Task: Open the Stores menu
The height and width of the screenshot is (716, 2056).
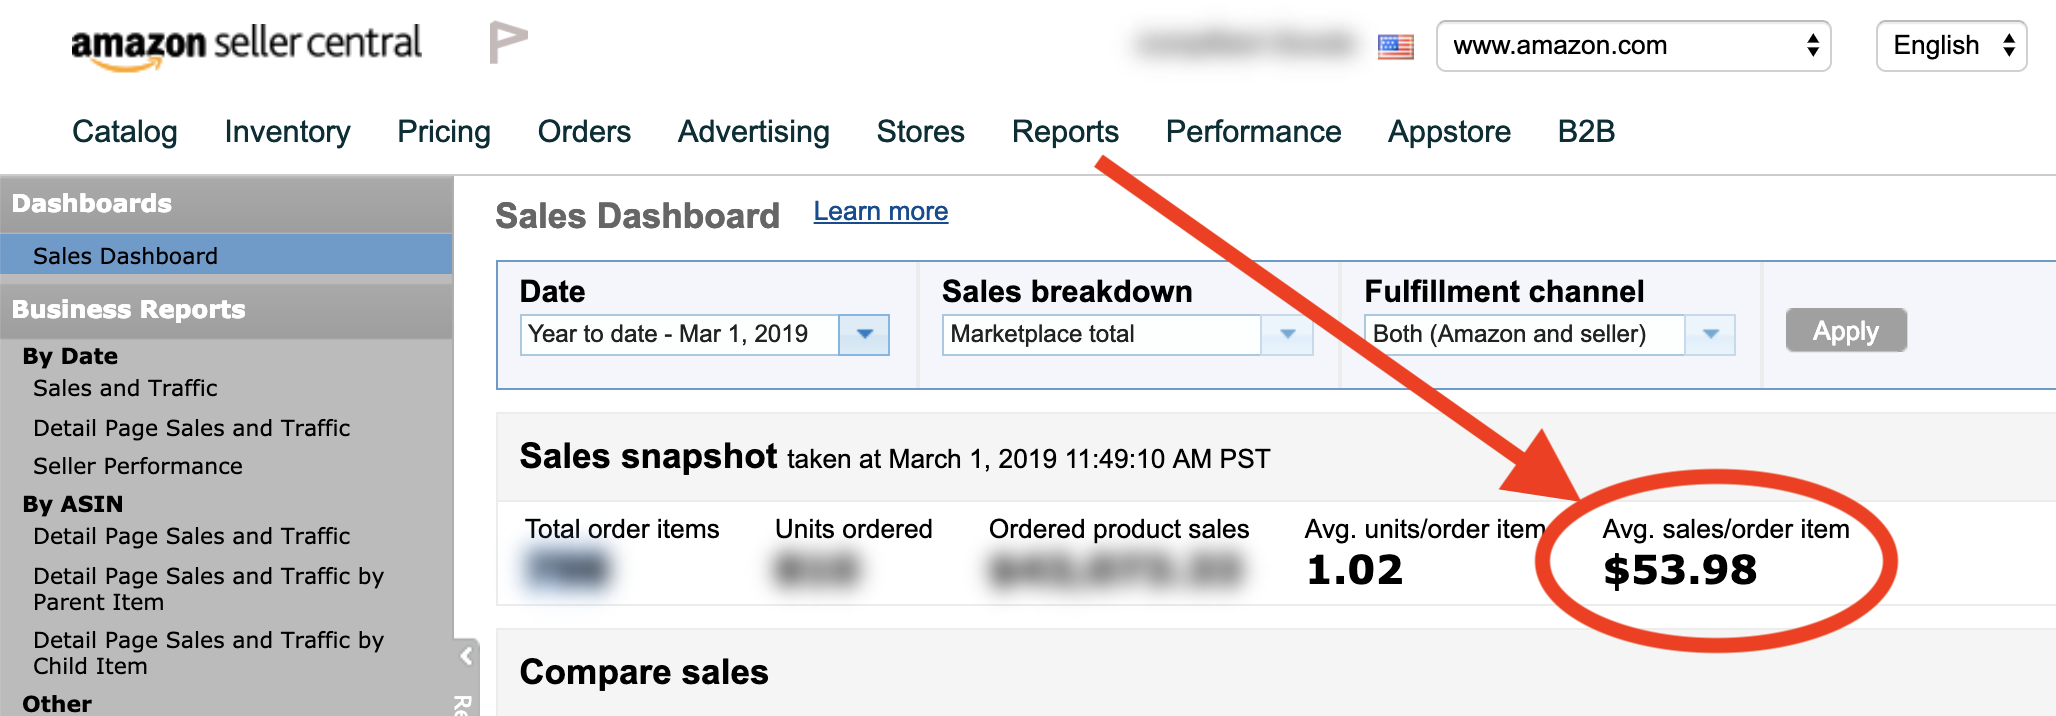Action: (921, 132)
